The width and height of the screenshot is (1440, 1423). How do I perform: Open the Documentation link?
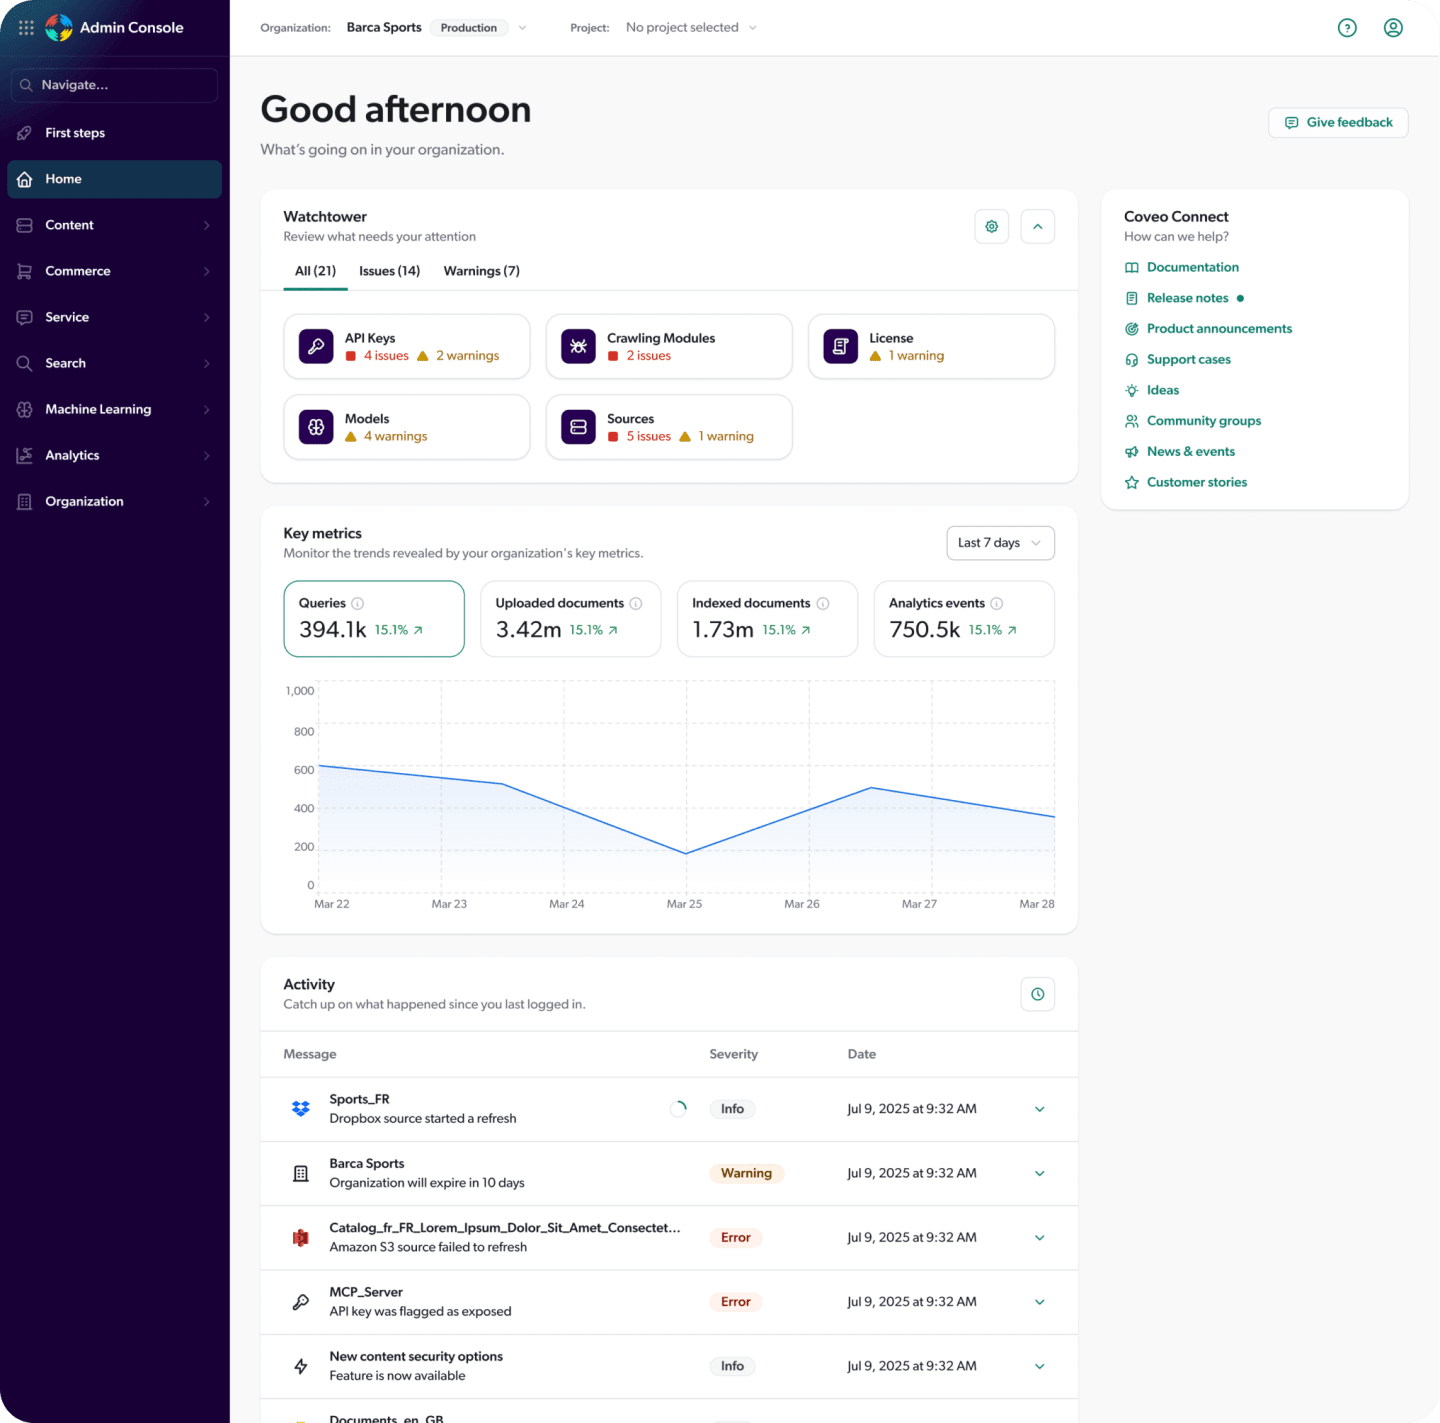(x=1193, y=268)
